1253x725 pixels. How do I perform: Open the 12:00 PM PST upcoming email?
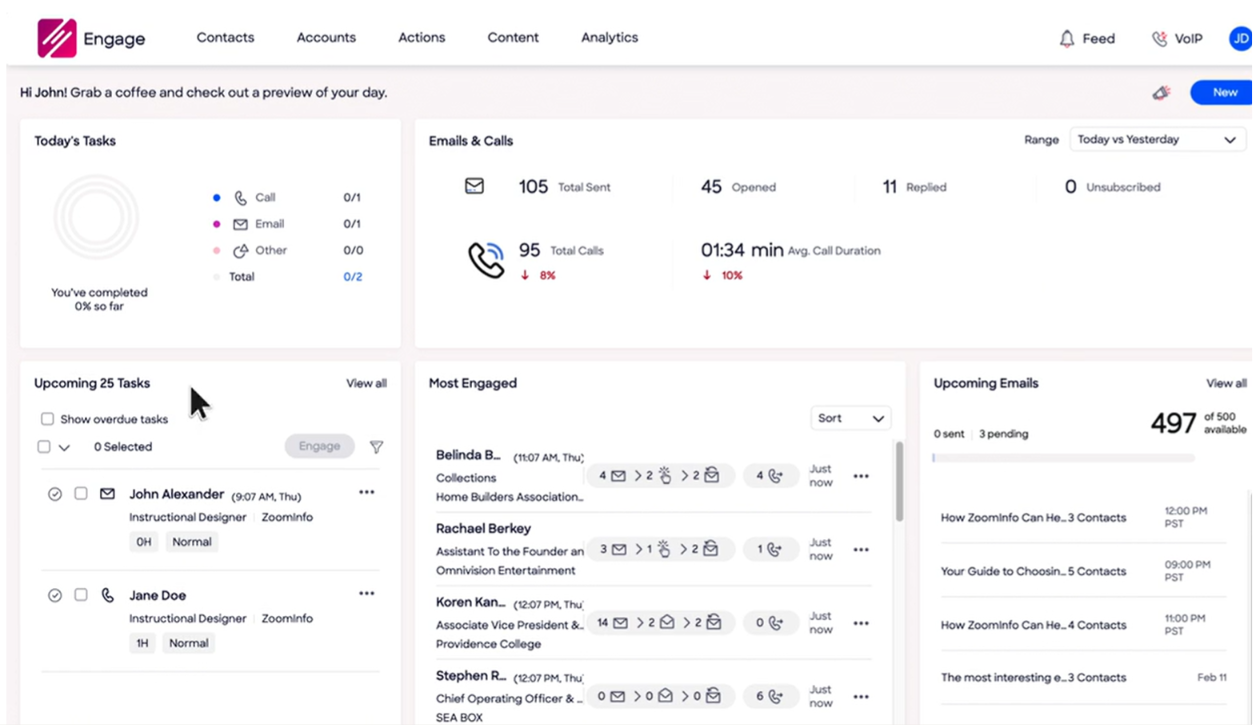click(1083, 518)
